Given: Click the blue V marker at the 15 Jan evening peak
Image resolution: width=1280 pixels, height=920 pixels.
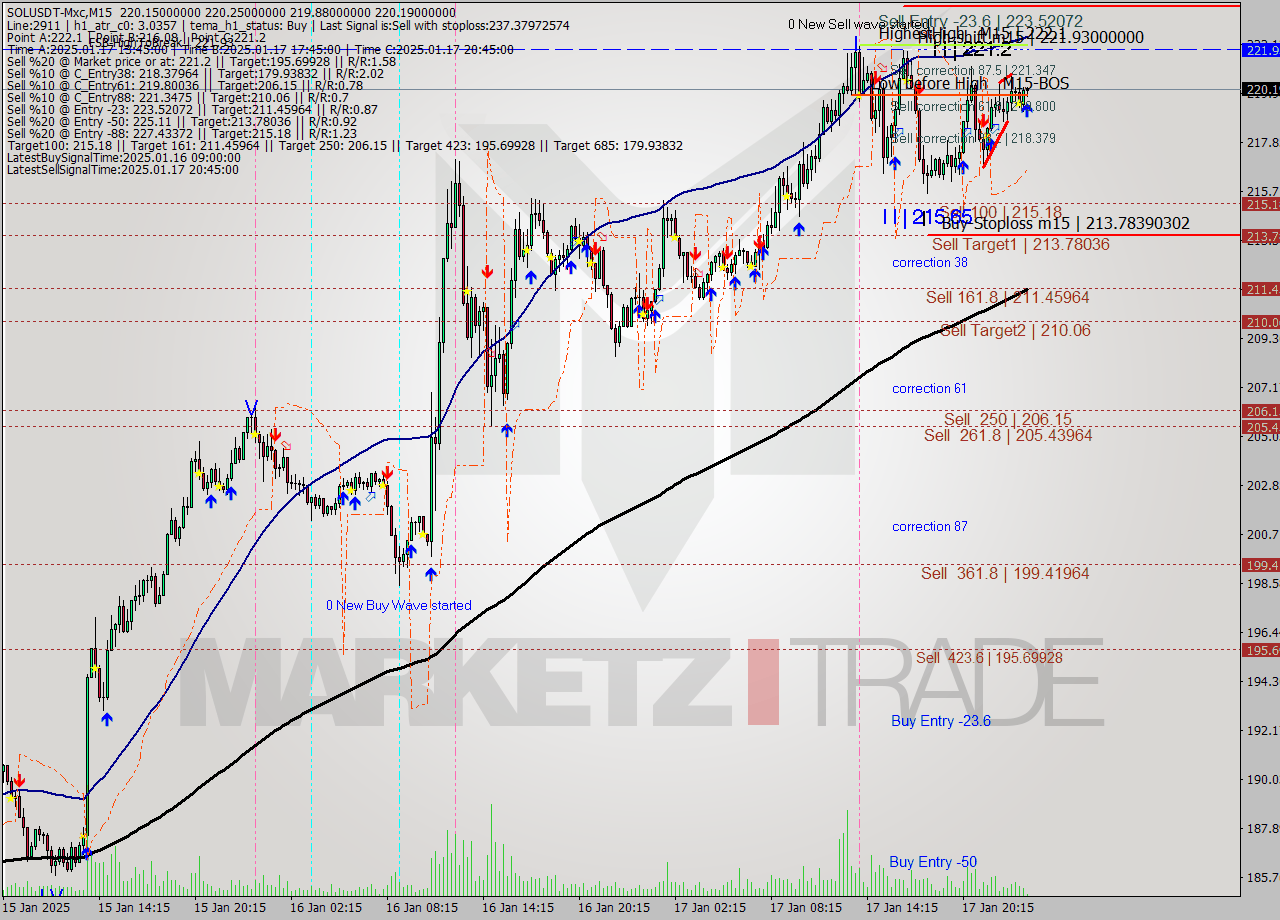Looking at the screenshot, I should (251, 407).
